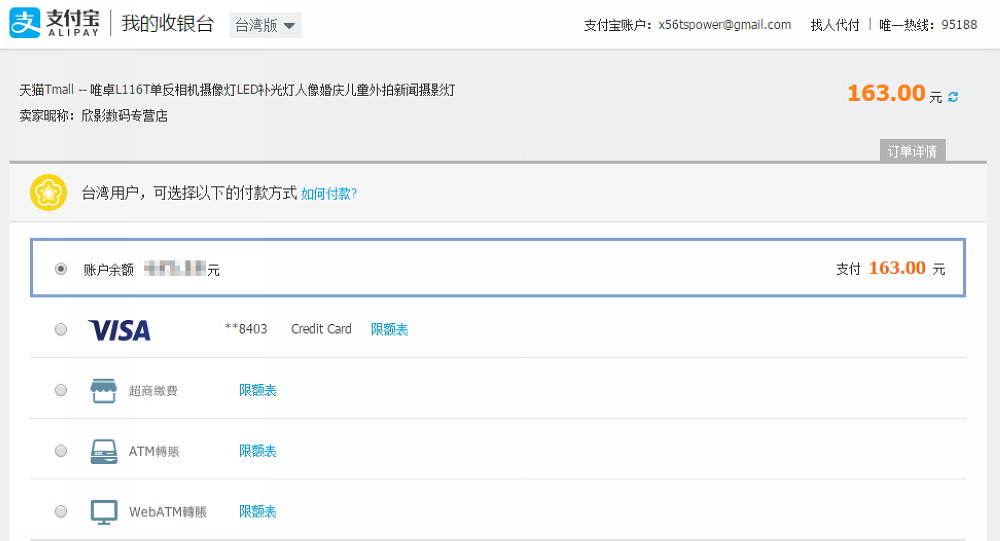
Task: Click the hotline number 95188
Action: point(959,25)
